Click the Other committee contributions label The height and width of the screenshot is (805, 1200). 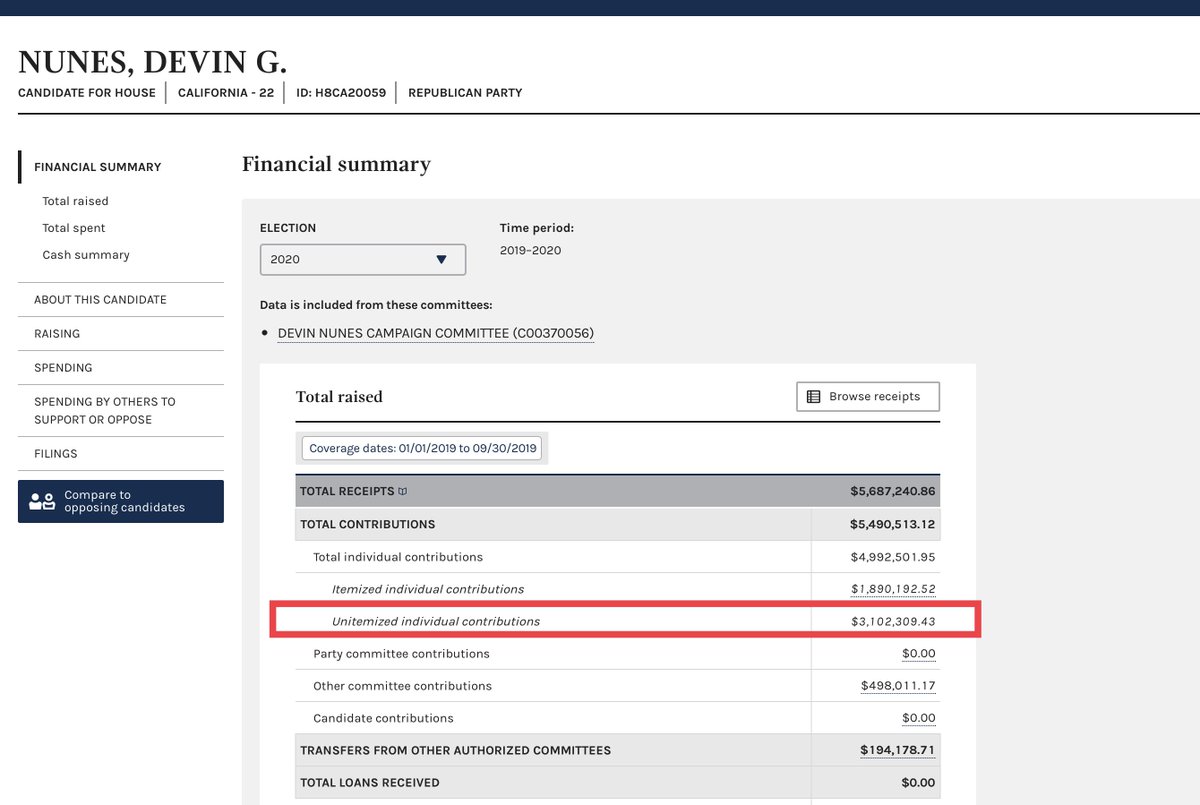coord(402,686)
